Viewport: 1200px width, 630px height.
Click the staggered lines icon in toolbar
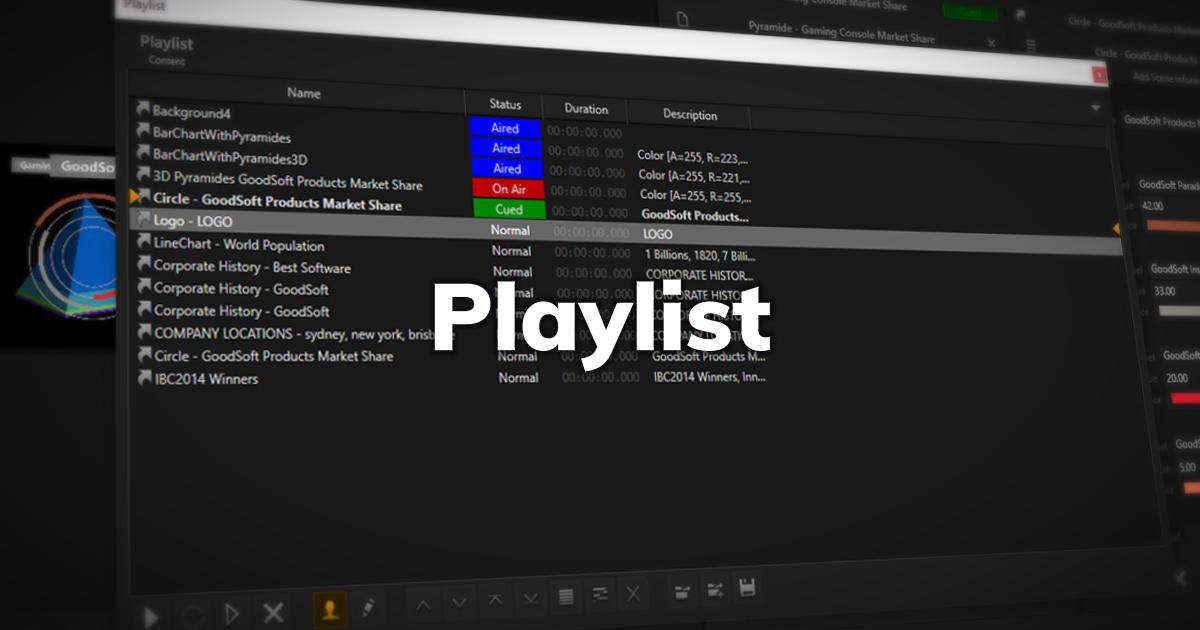click(x=600, y=595)
